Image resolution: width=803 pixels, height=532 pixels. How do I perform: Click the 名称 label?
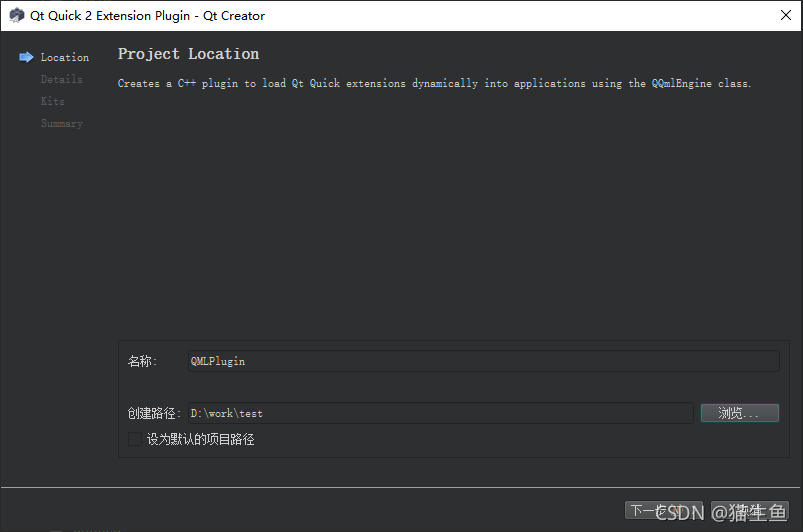pyautogui.click(x=142, y=361)
